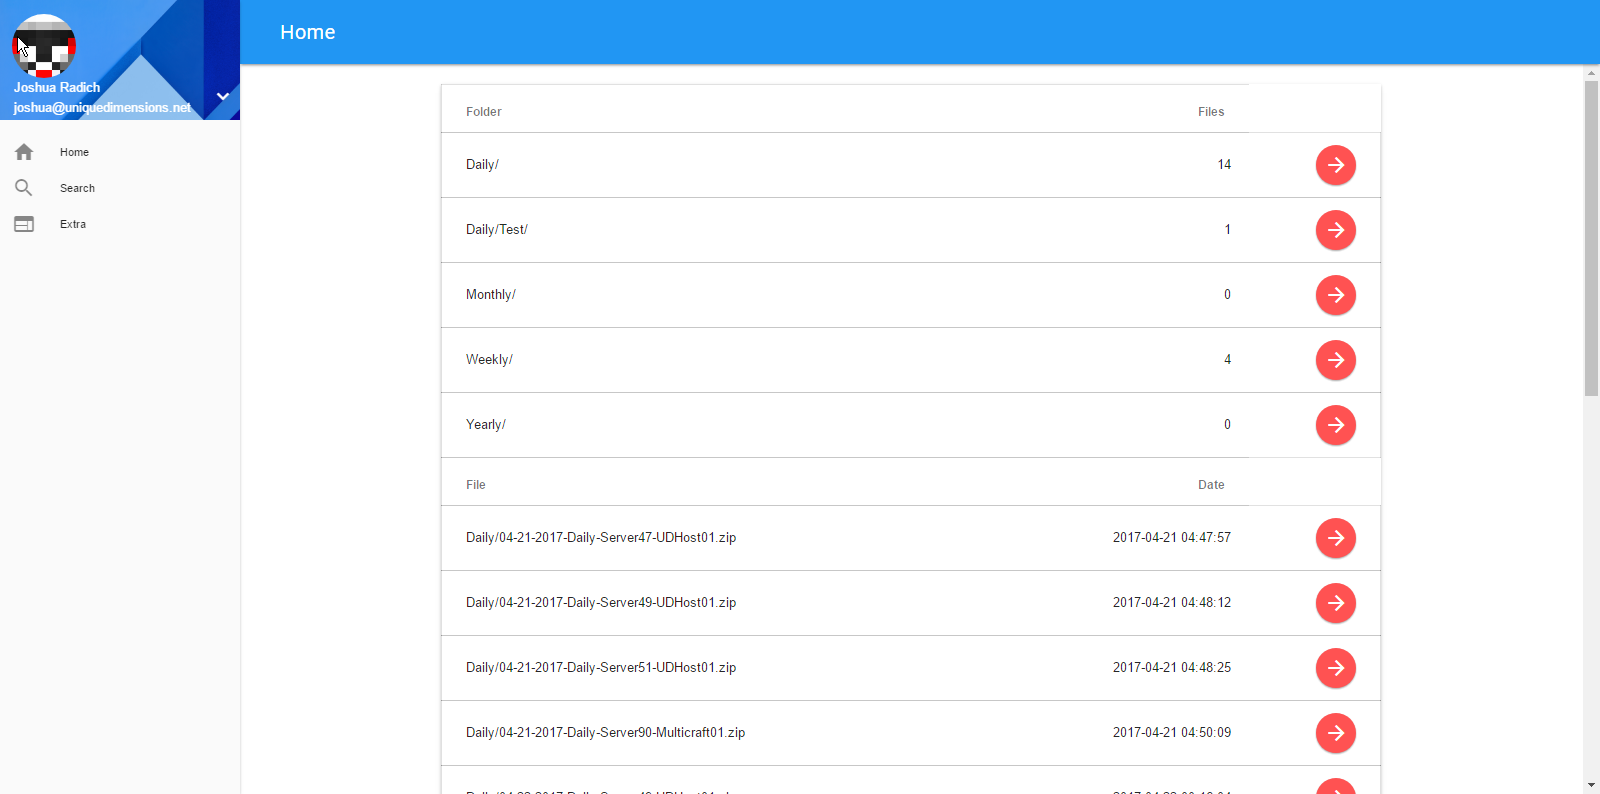Click Joshua Radich profile avatar

44,46
